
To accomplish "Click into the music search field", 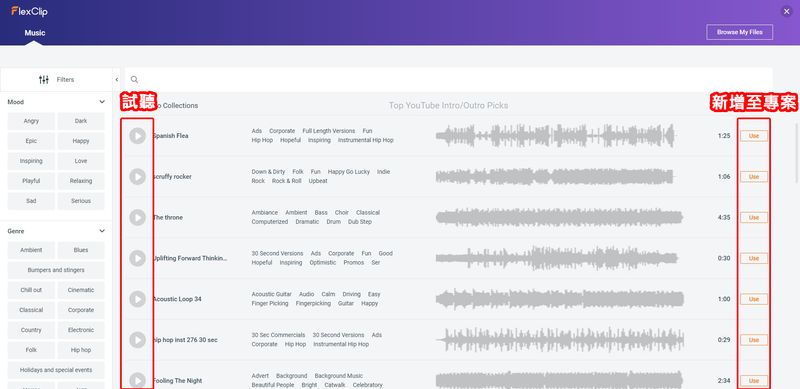I will tap(449, 80).
